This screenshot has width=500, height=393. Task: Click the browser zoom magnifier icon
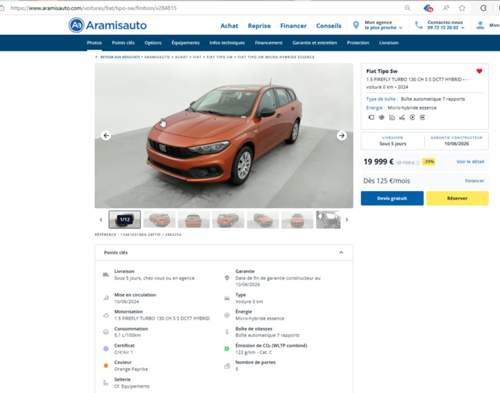pos(407,8)
